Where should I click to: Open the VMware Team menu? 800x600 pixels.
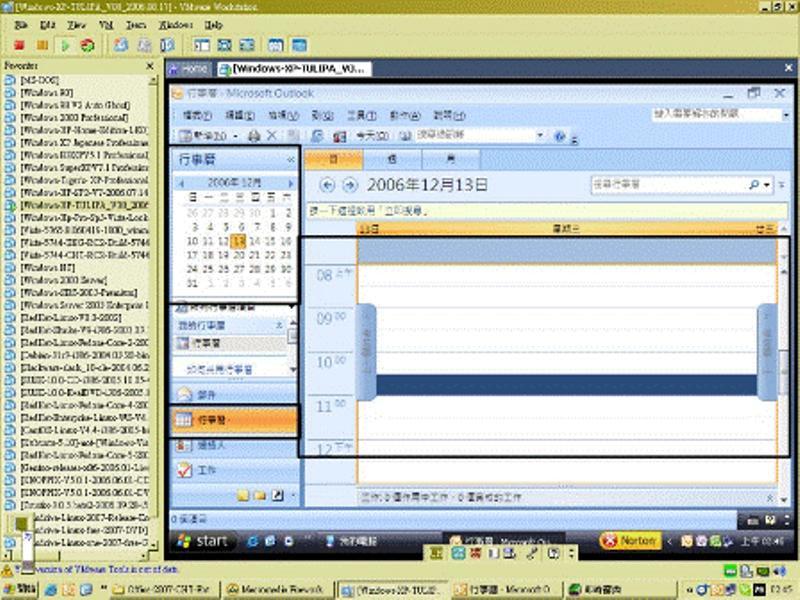[136, 25]
